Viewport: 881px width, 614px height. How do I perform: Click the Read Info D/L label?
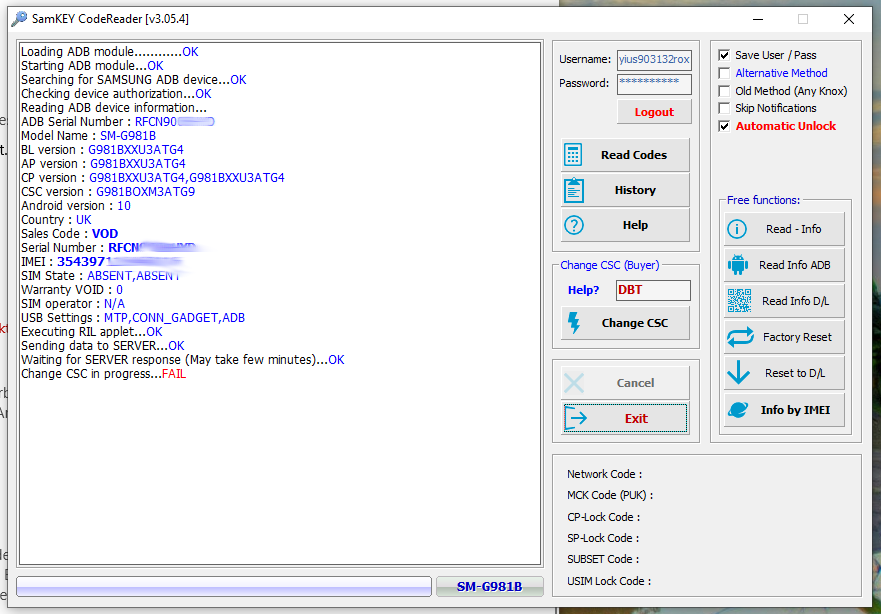coord(795,301)
